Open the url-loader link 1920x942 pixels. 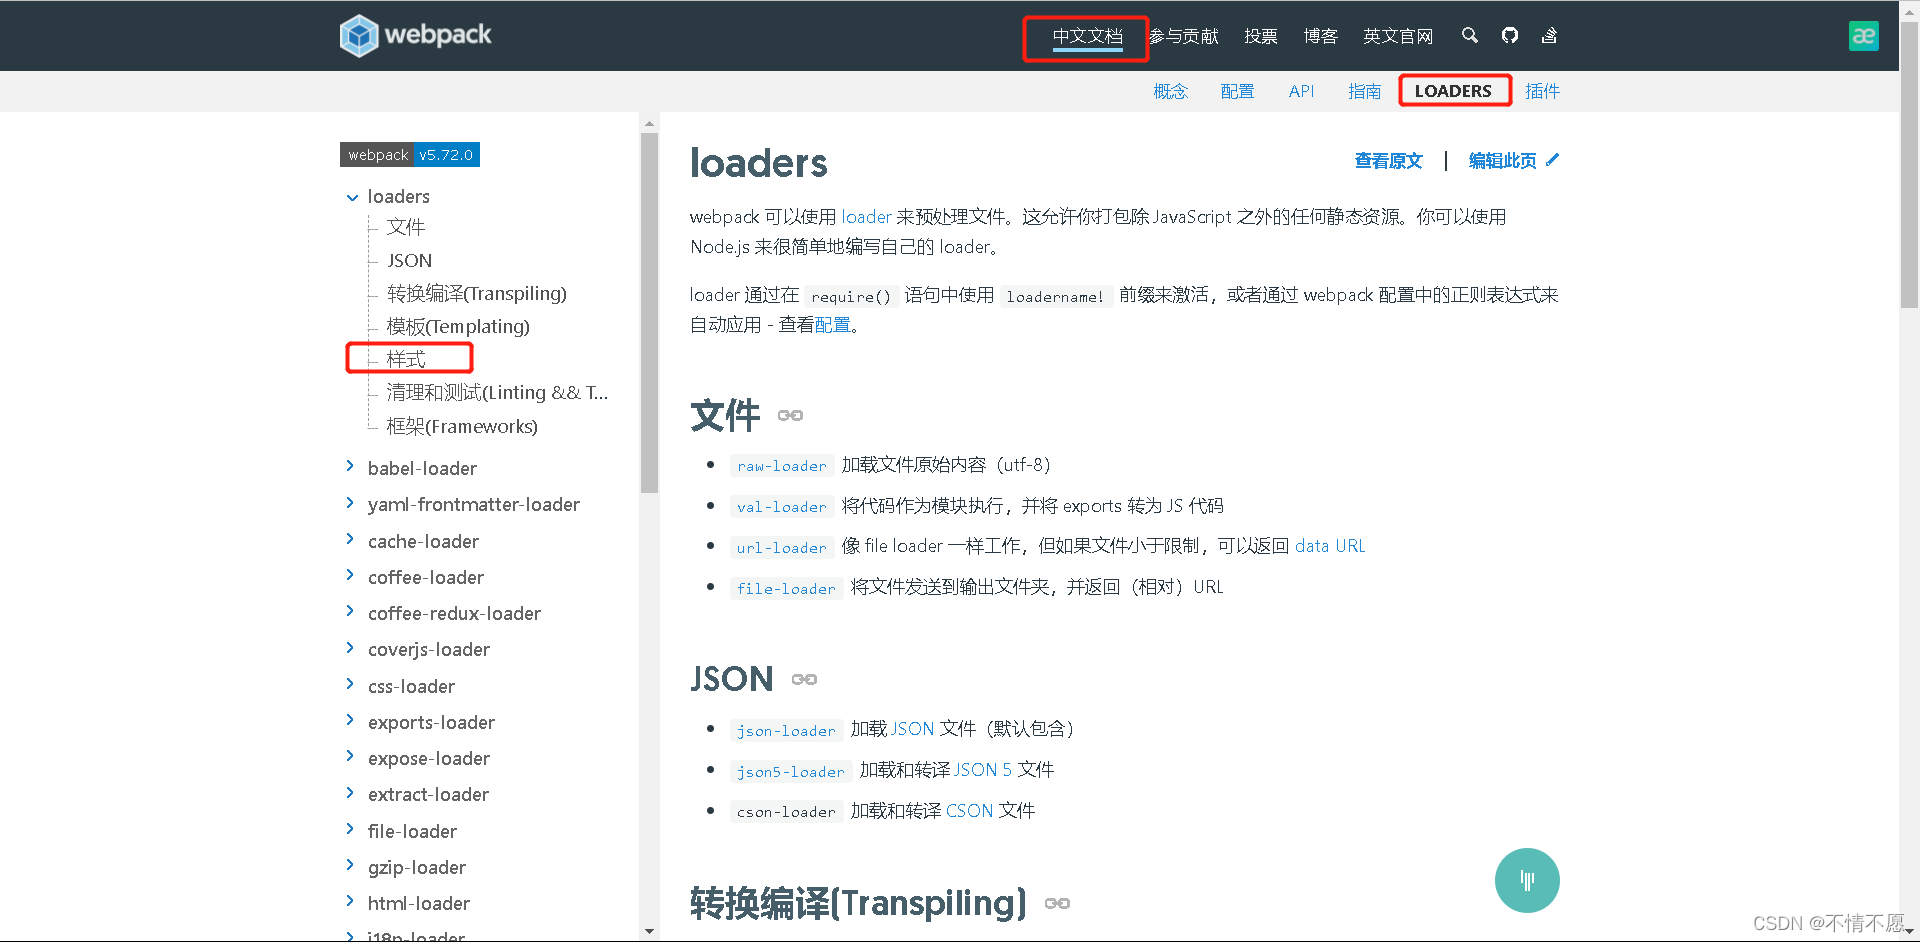[x=782, y=548]
